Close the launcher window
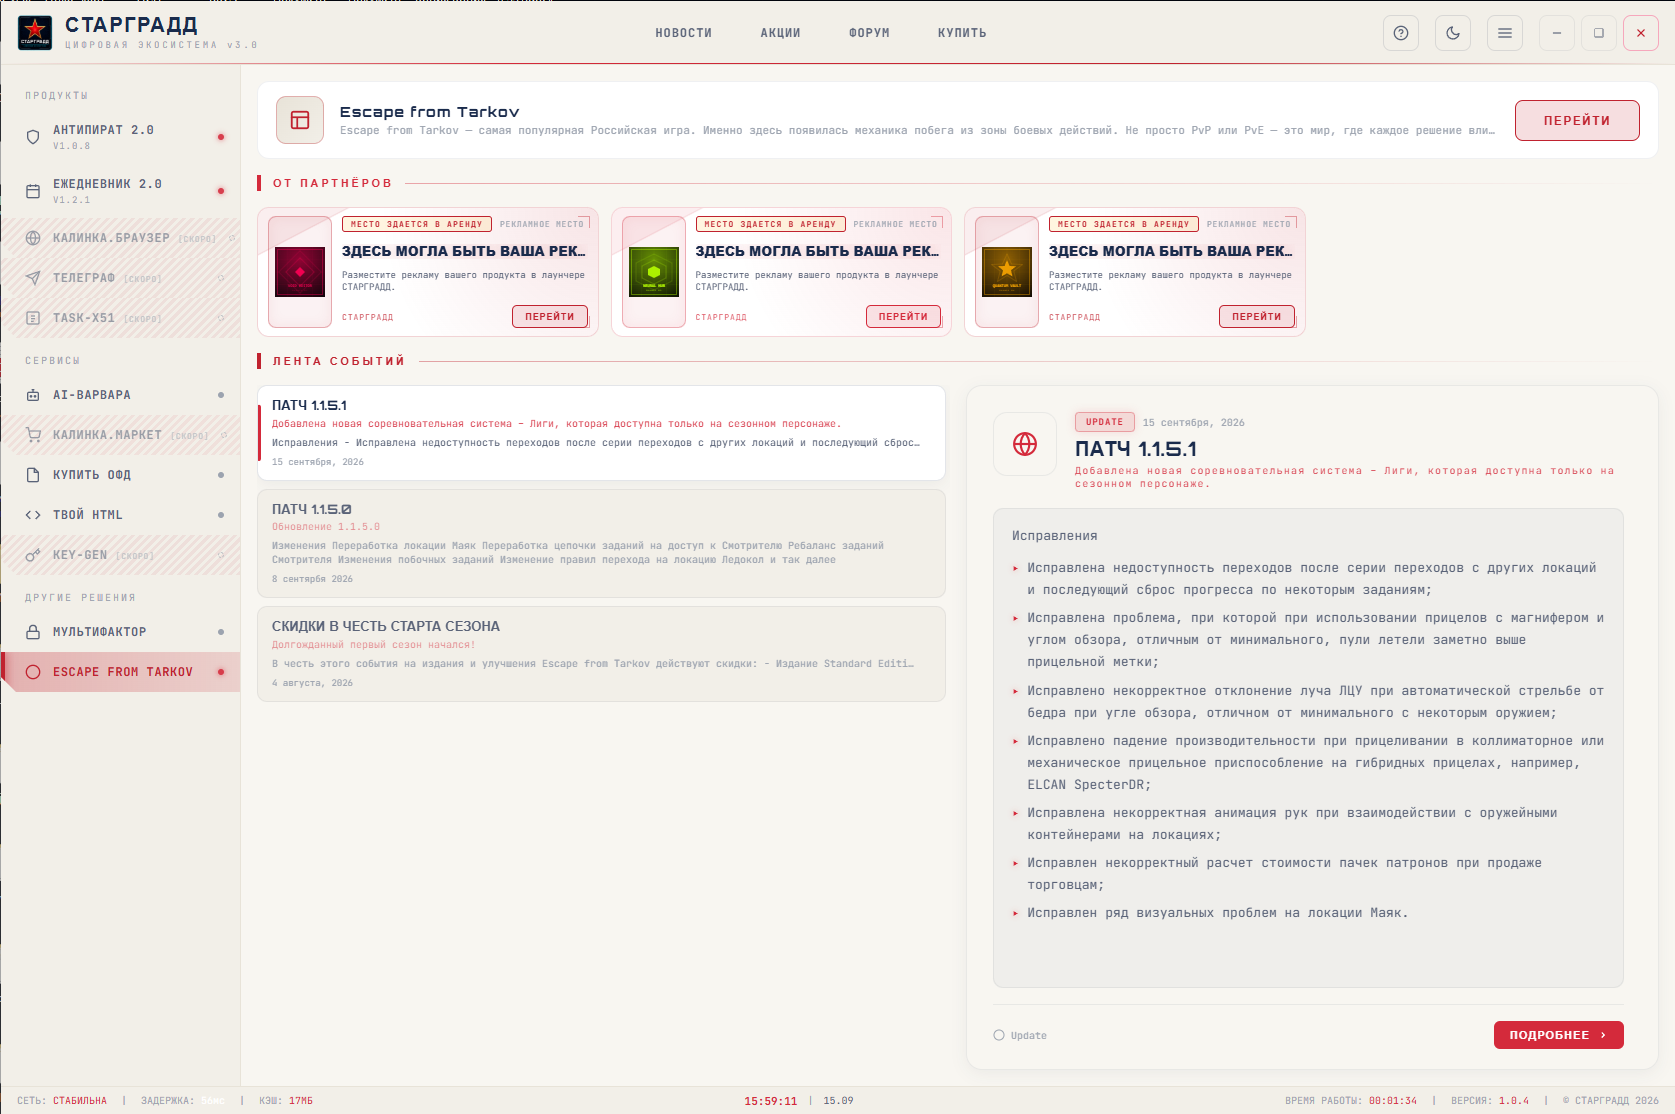 tap(1641, 33)
